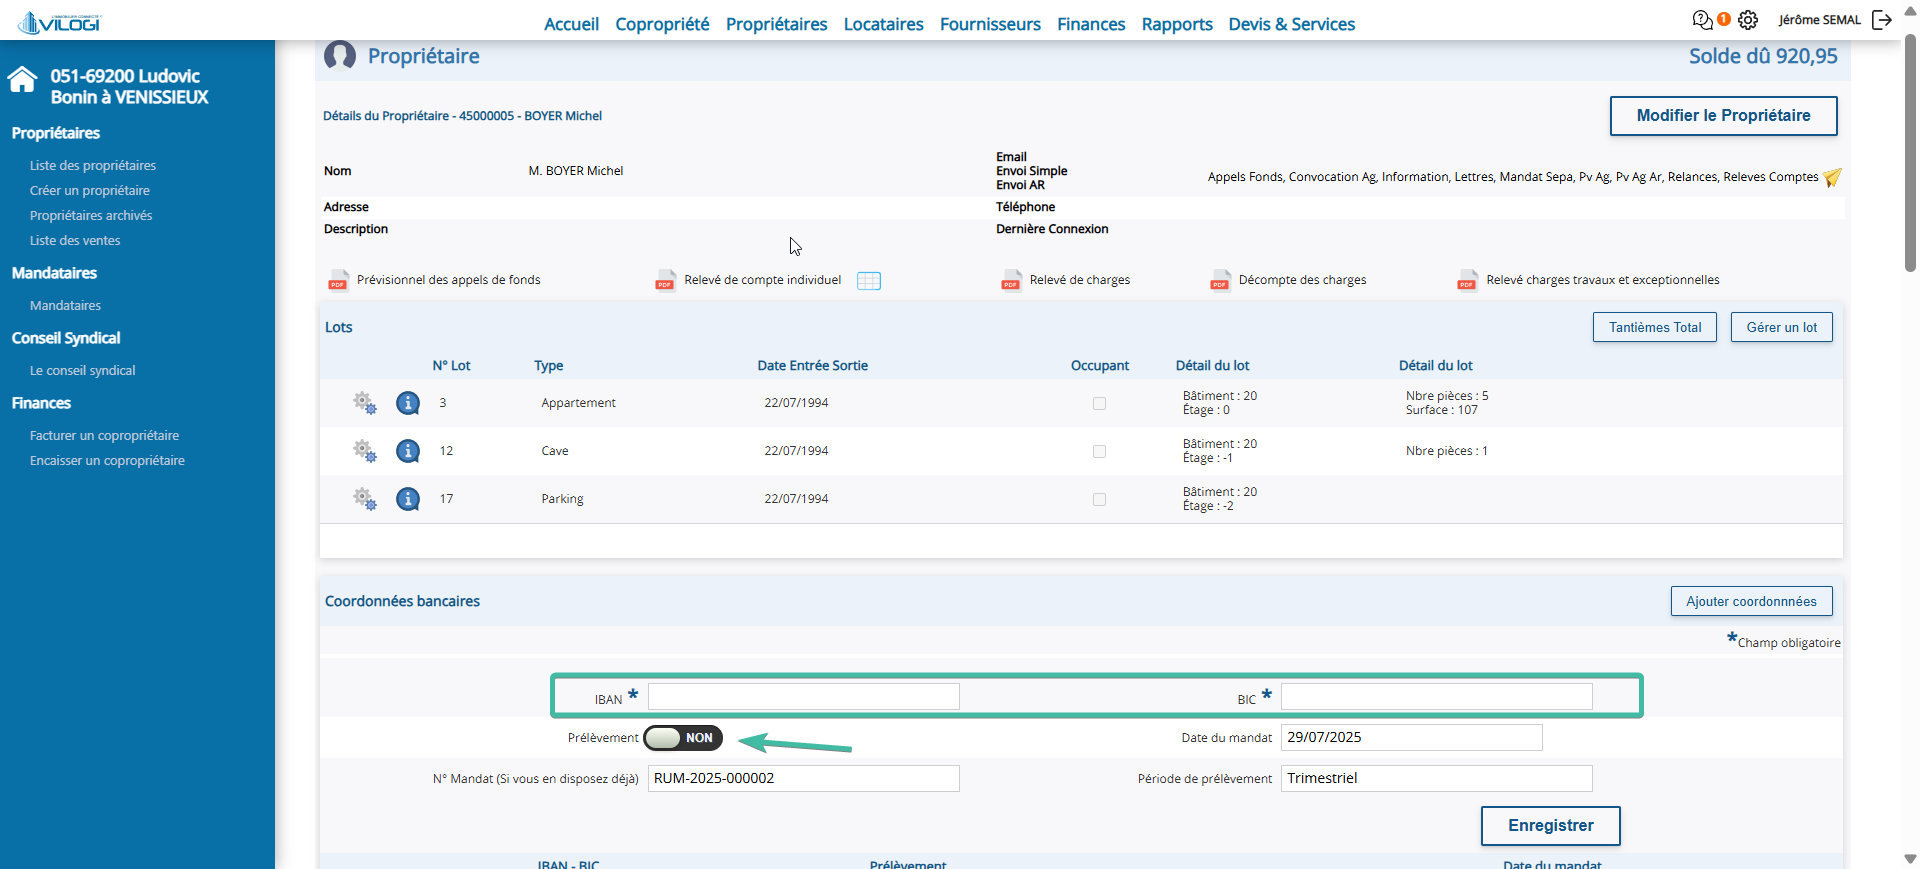1920x869 pixels.
Task: Click the Tantièmes Total button
Action: [1655, 327]
